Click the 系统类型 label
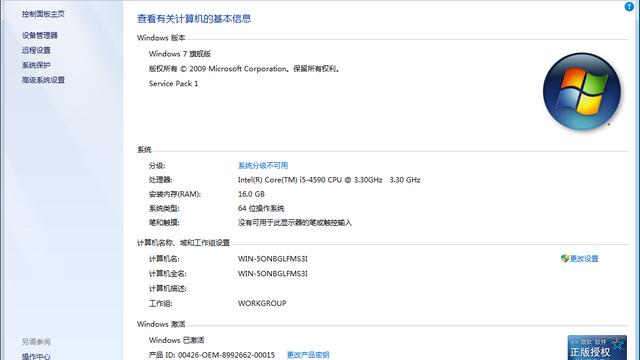 tap(164, 208)
